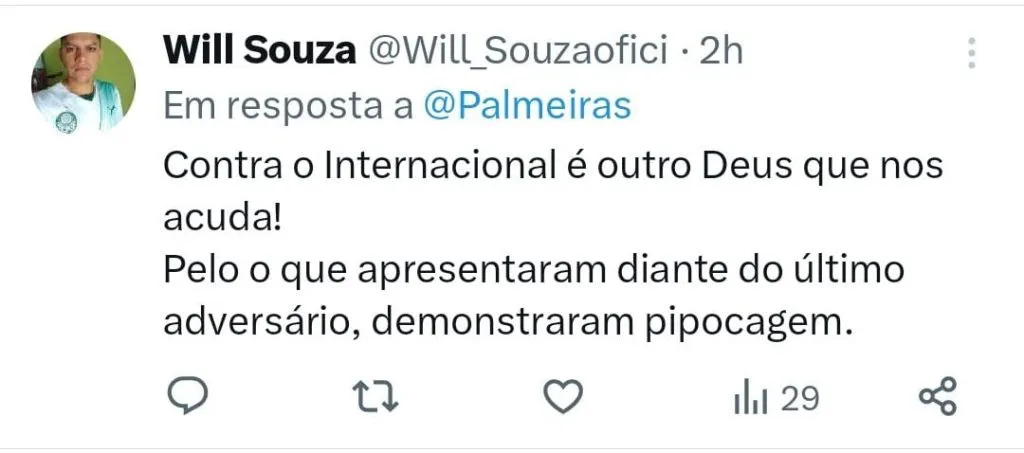The width and height of the screenshot is (1024, 453).
Task: Click the word 'Internacional' in the tweet
Action: click(x=440, y=166)
